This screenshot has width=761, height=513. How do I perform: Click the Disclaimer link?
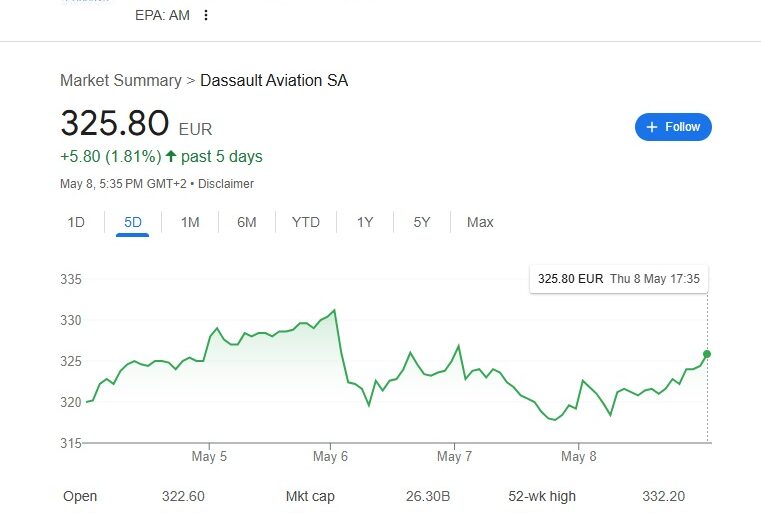(x=226, y=184)
